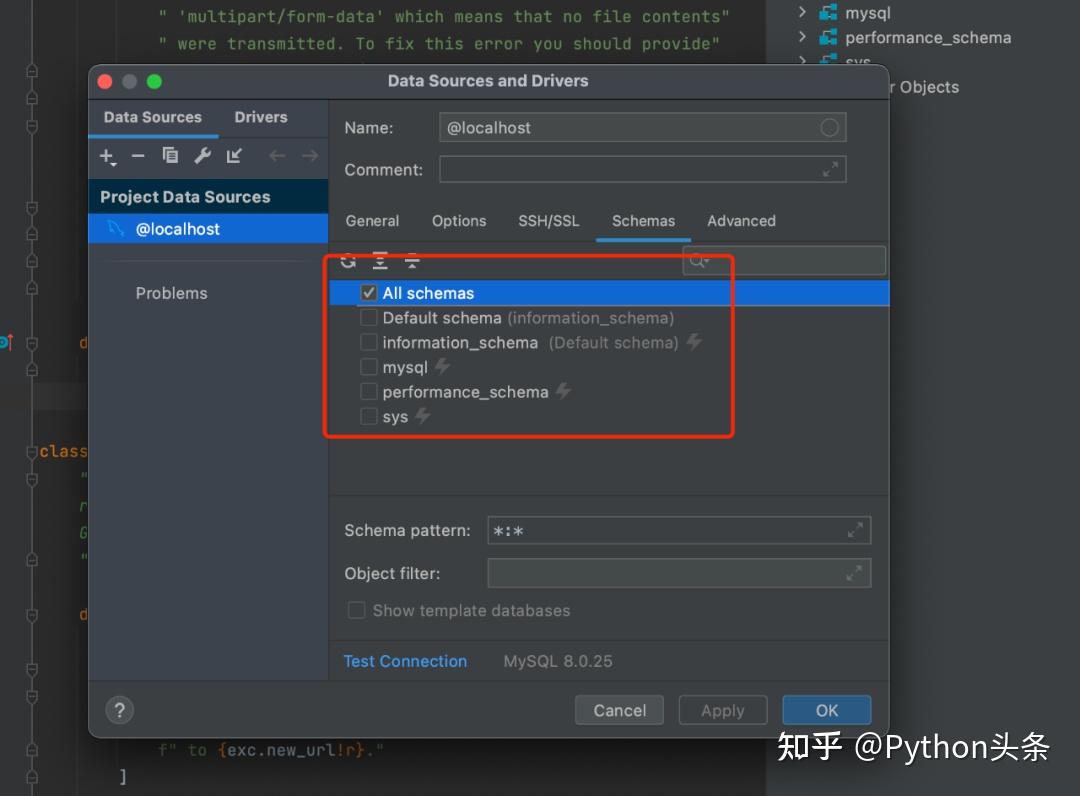Open the Advanced tab

click(x=741, y=221)
